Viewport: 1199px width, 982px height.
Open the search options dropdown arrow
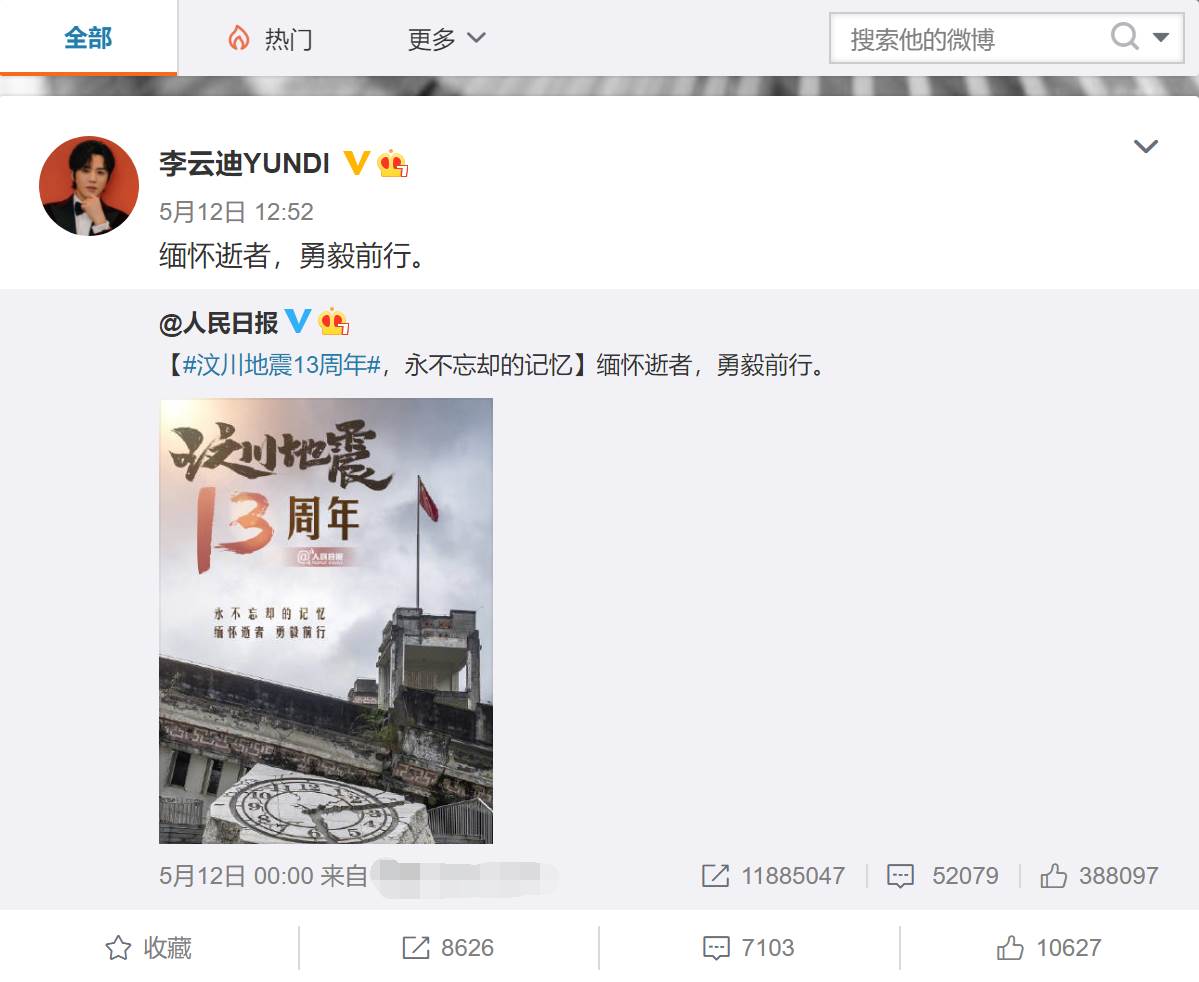pyautogui.click(x=1161, y=37)
